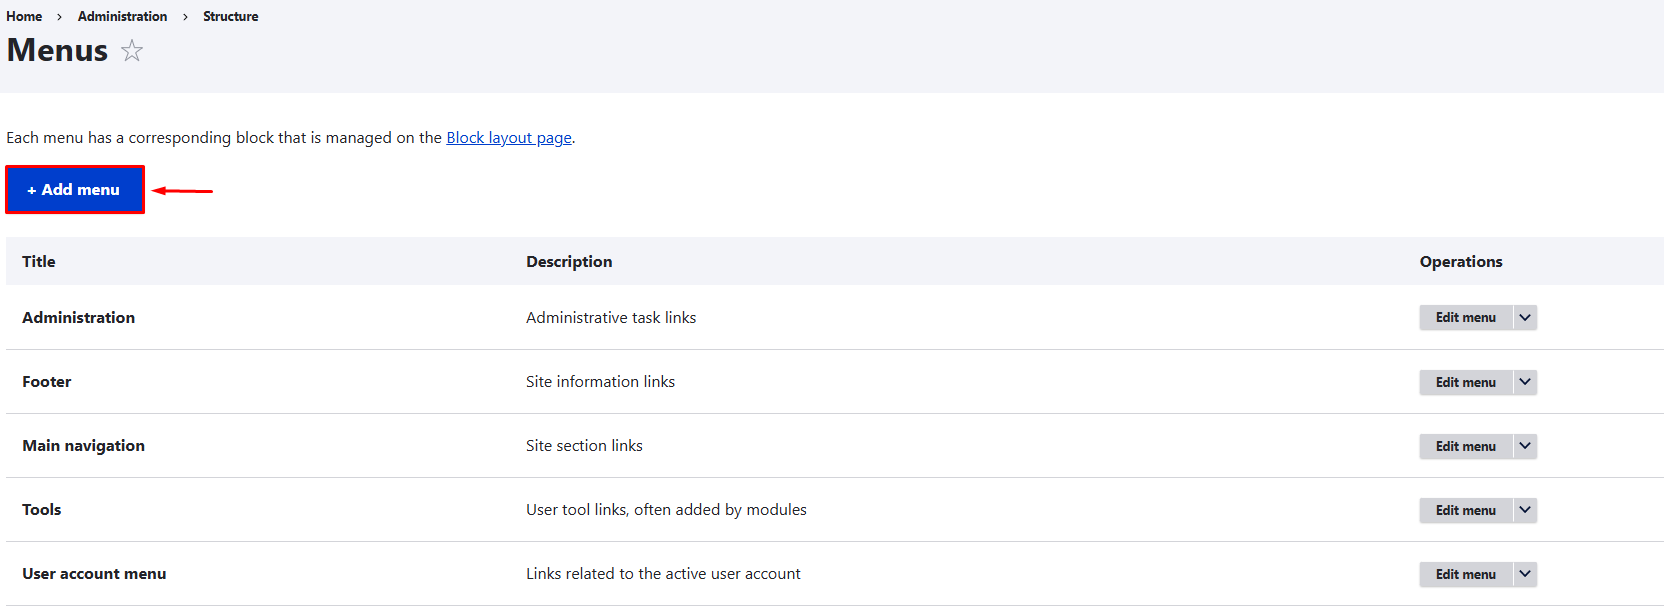The width and height of the screenshot is (1664, 607).
Task: Edit menu for User account menu row
Action: tap(1466, 574)
